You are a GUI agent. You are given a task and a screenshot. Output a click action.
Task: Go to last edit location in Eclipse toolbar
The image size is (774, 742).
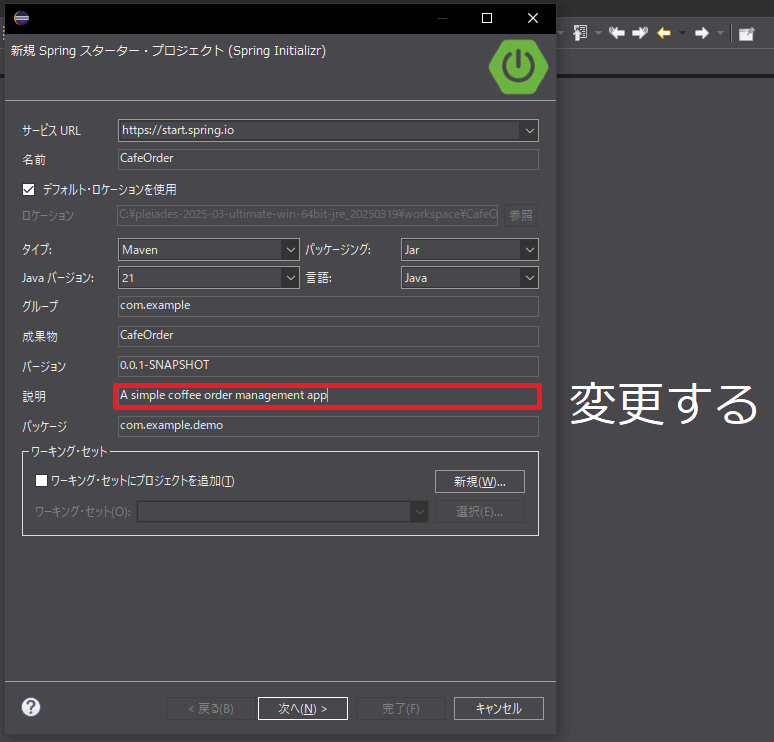[x=617, y=33]
